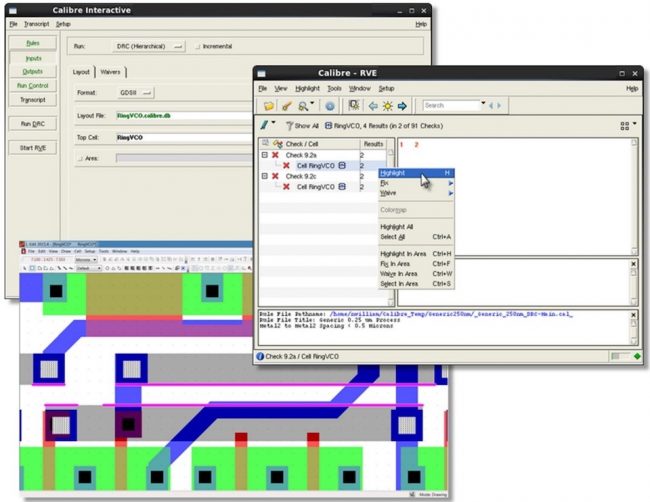Open the rule file pathname link
650x502 pixels.
[451, 314]
